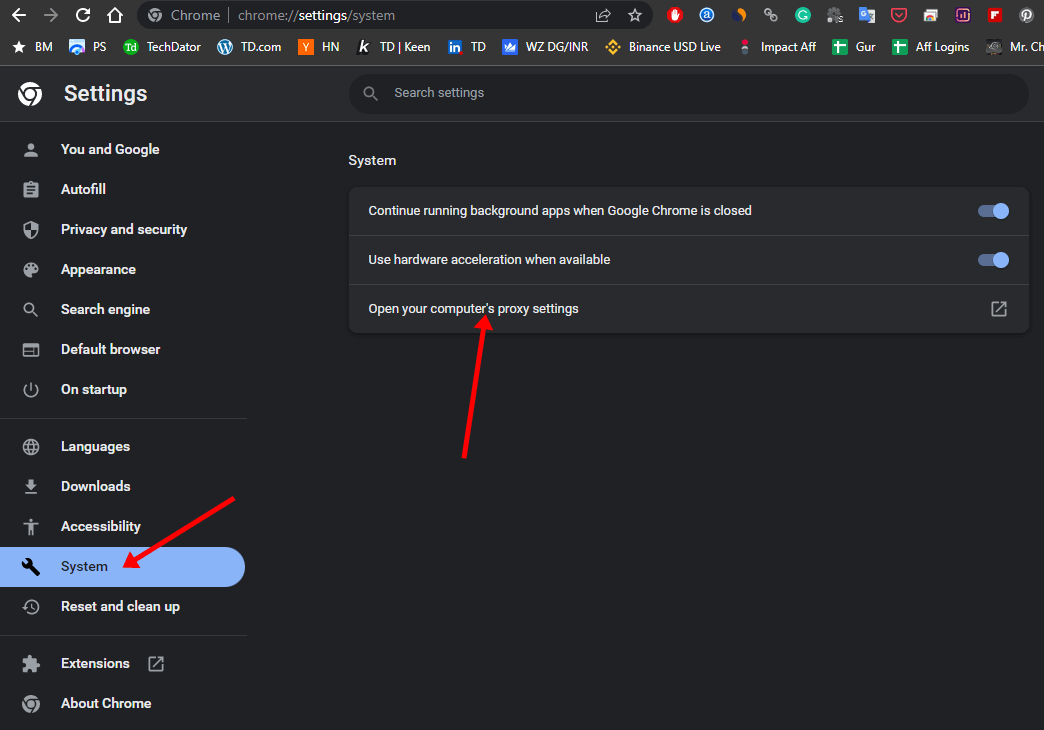Open the Aff Logins bookmark
Screen dimensions: 1044x730
931,47
